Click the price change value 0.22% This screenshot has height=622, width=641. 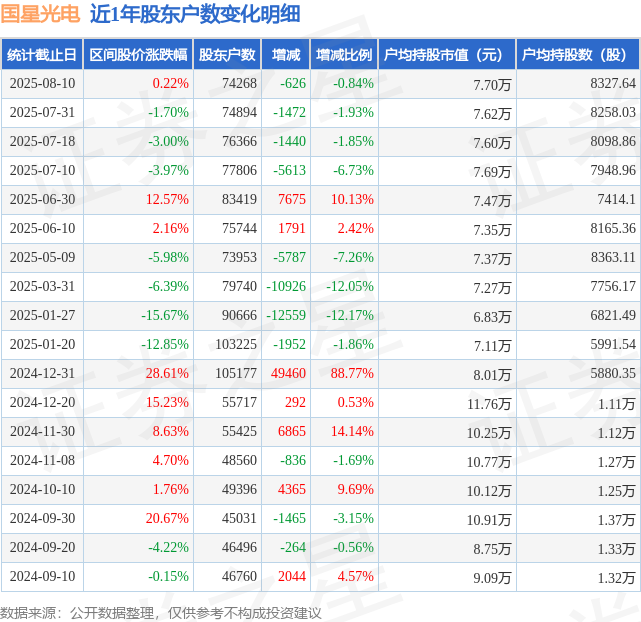171,83
